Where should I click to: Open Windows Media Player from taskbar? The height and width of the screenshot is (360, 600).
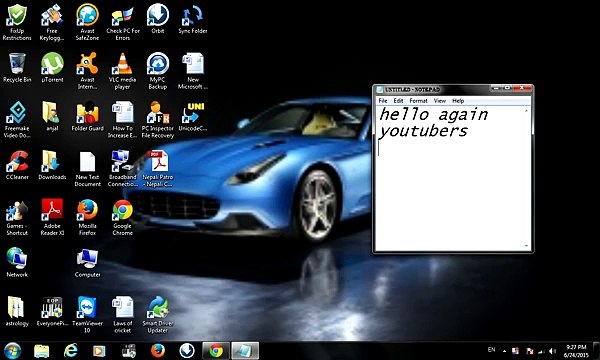click(99, 351)
